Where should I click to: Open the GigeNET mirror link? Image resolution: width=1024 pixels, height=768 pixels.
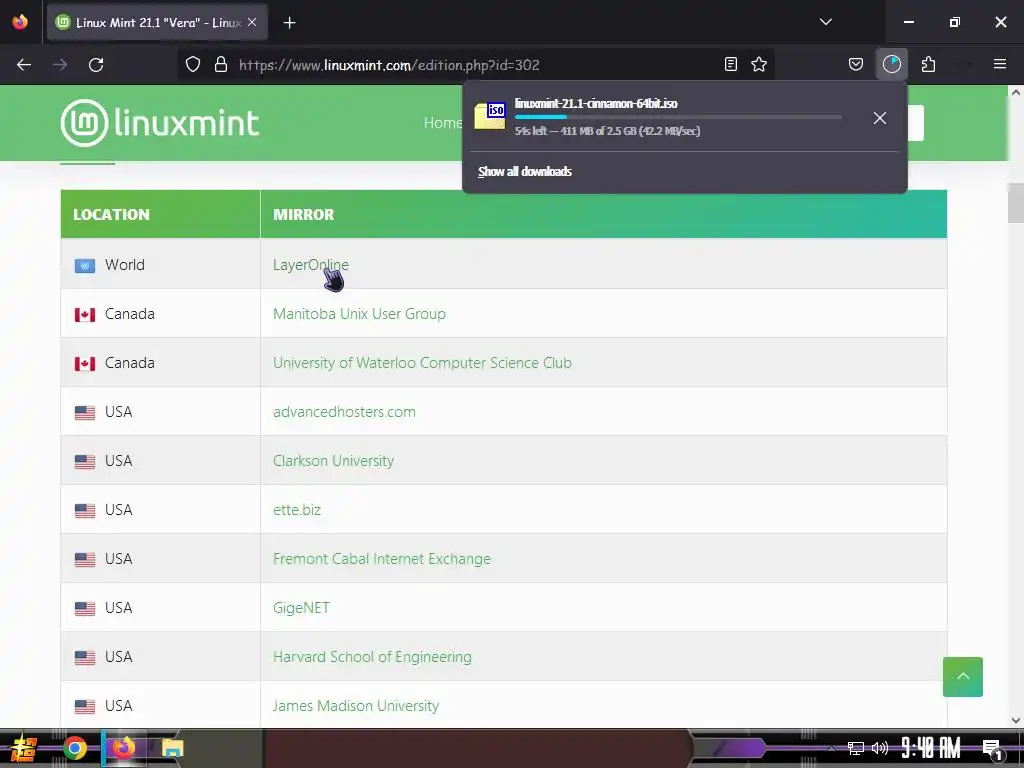tap(301, 607)
